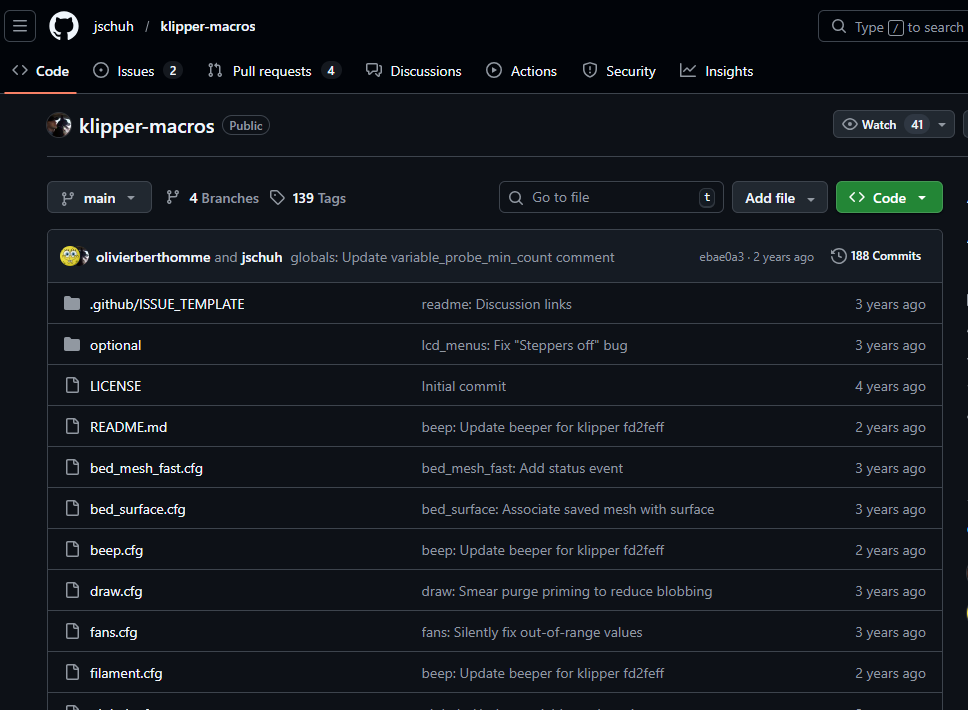Open the Add file dropdown
The image size is (968, 710).
(779, 198)
